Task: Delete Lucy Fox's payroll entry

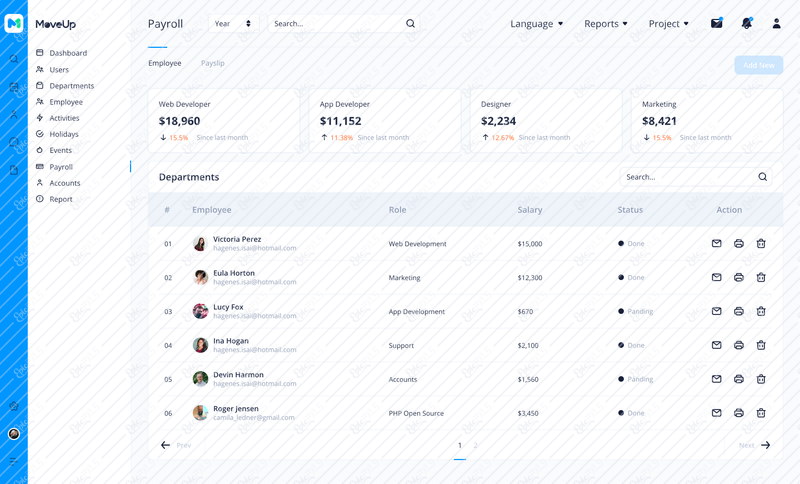Action: tap(761, 311)
